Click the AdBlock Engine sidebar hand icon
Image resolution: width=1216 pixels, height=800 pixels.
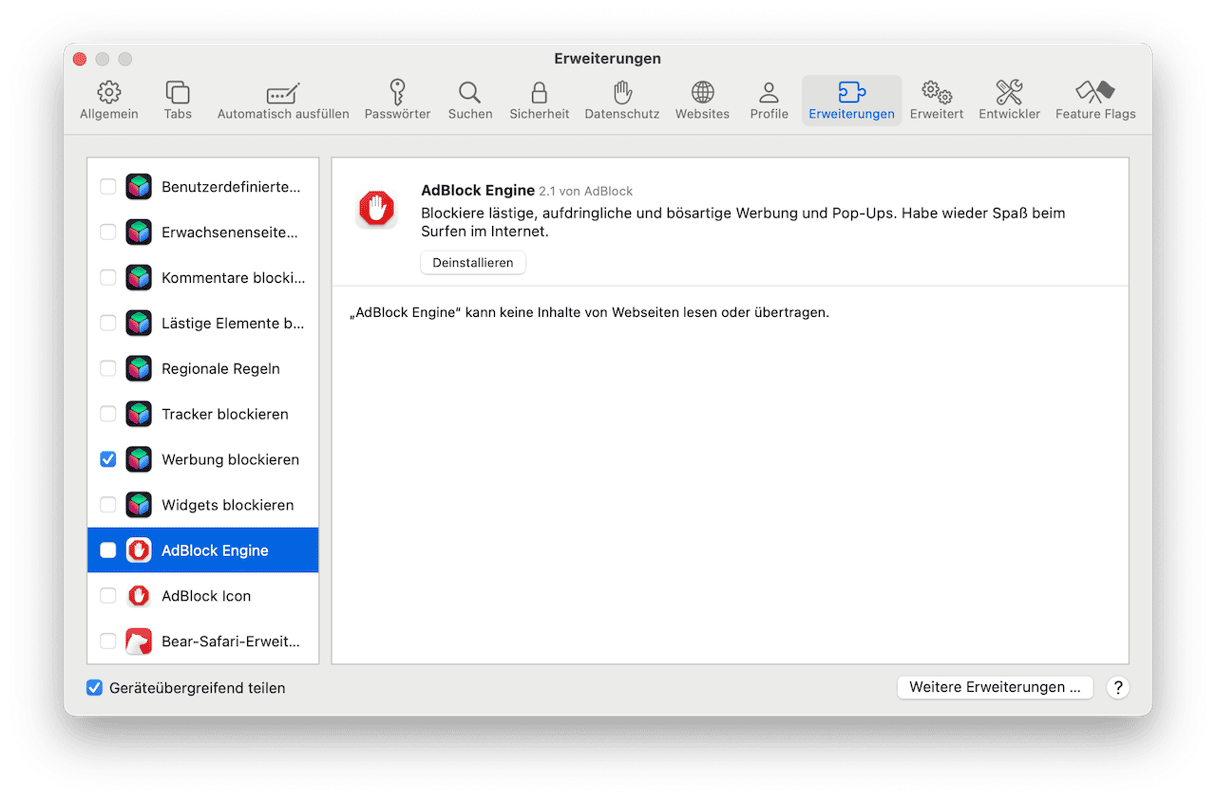point(139,550)
